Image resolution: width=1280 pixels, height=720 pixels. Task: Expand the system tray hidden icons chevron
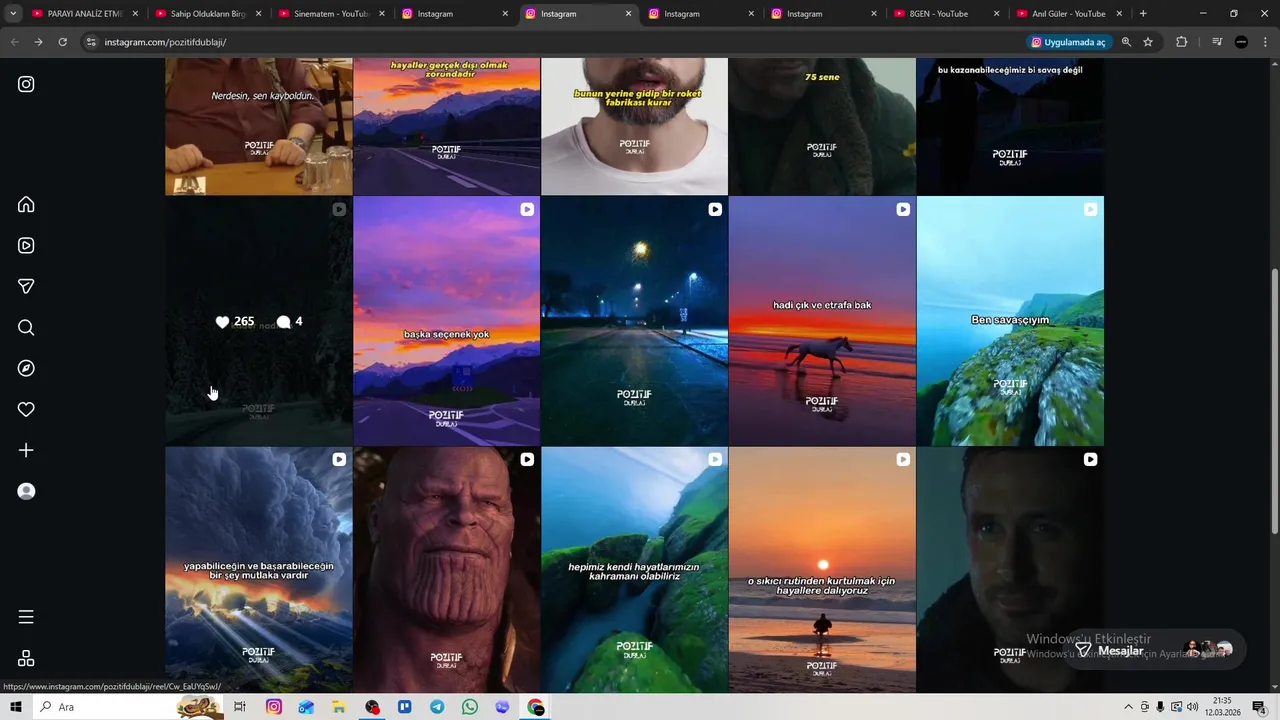coord(1128,707)
